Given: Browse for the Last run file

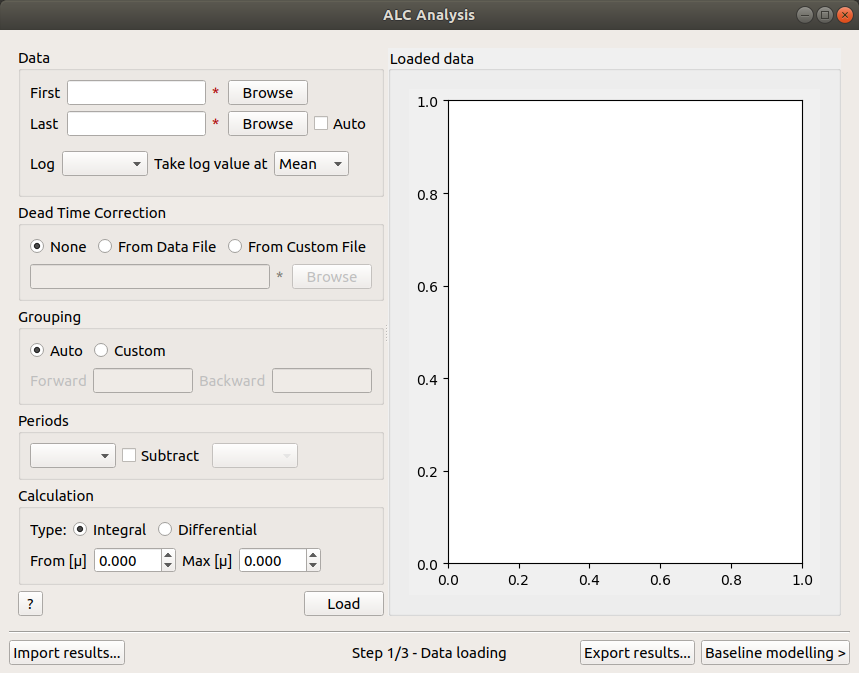Looking at the screenshot, I should (267, 124).
